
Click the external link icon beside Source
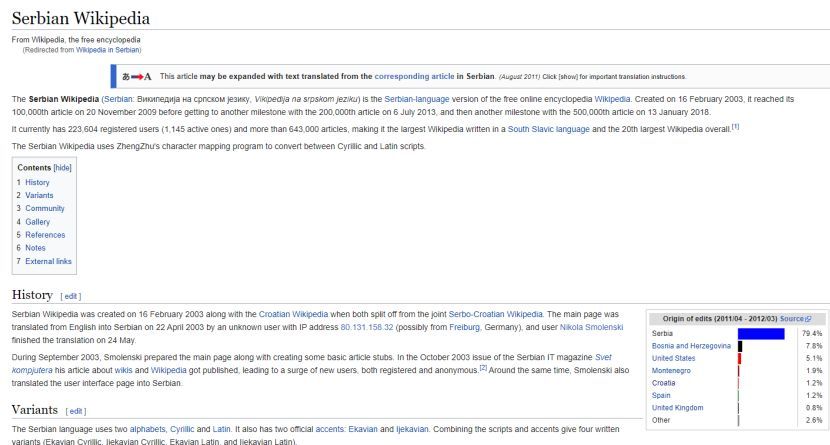[809, 318]
